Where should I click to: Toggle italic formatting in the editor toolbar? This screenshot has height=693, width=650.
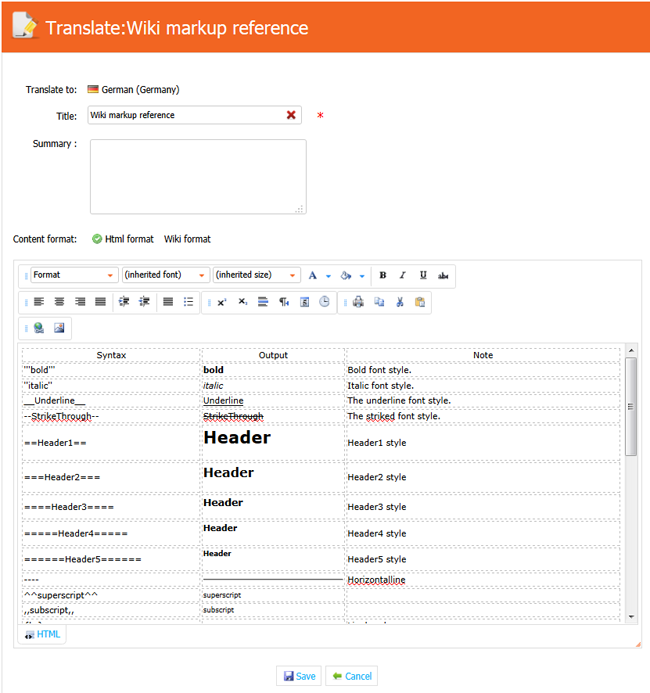(x=403, y=275)
